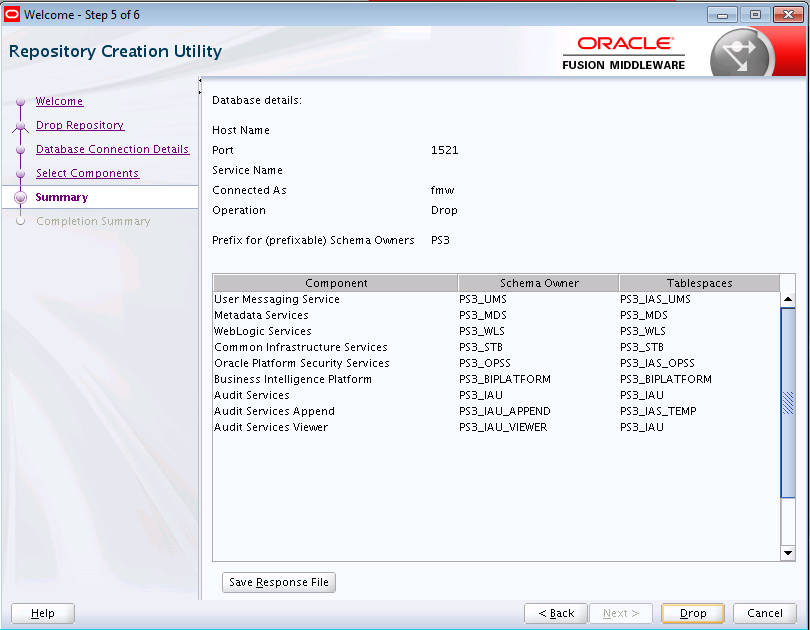Click the table scrollbar down arrow

[788, 553]
